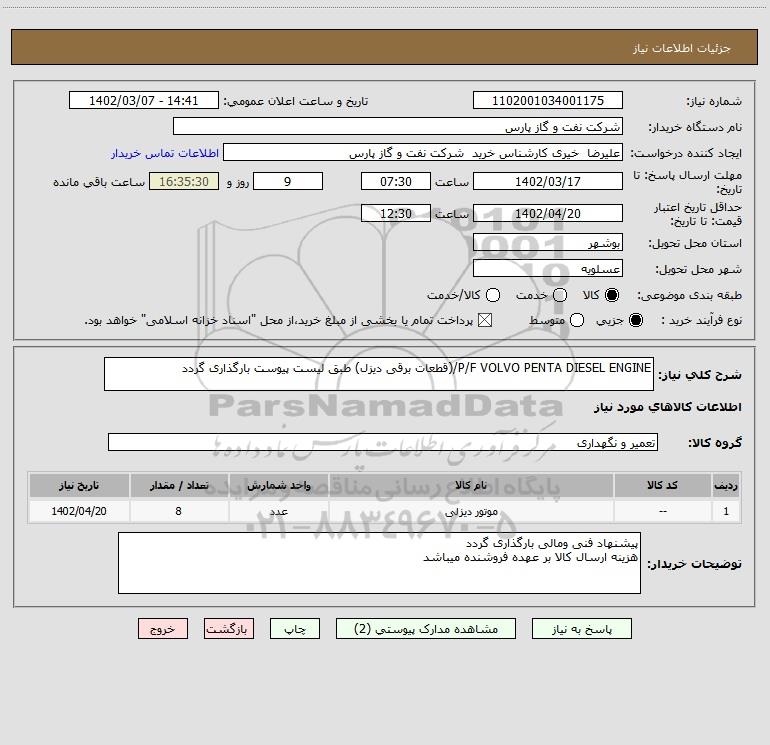770x745 pixels.
Task: Click the کد کالا column header
Action: click(662, 485)
